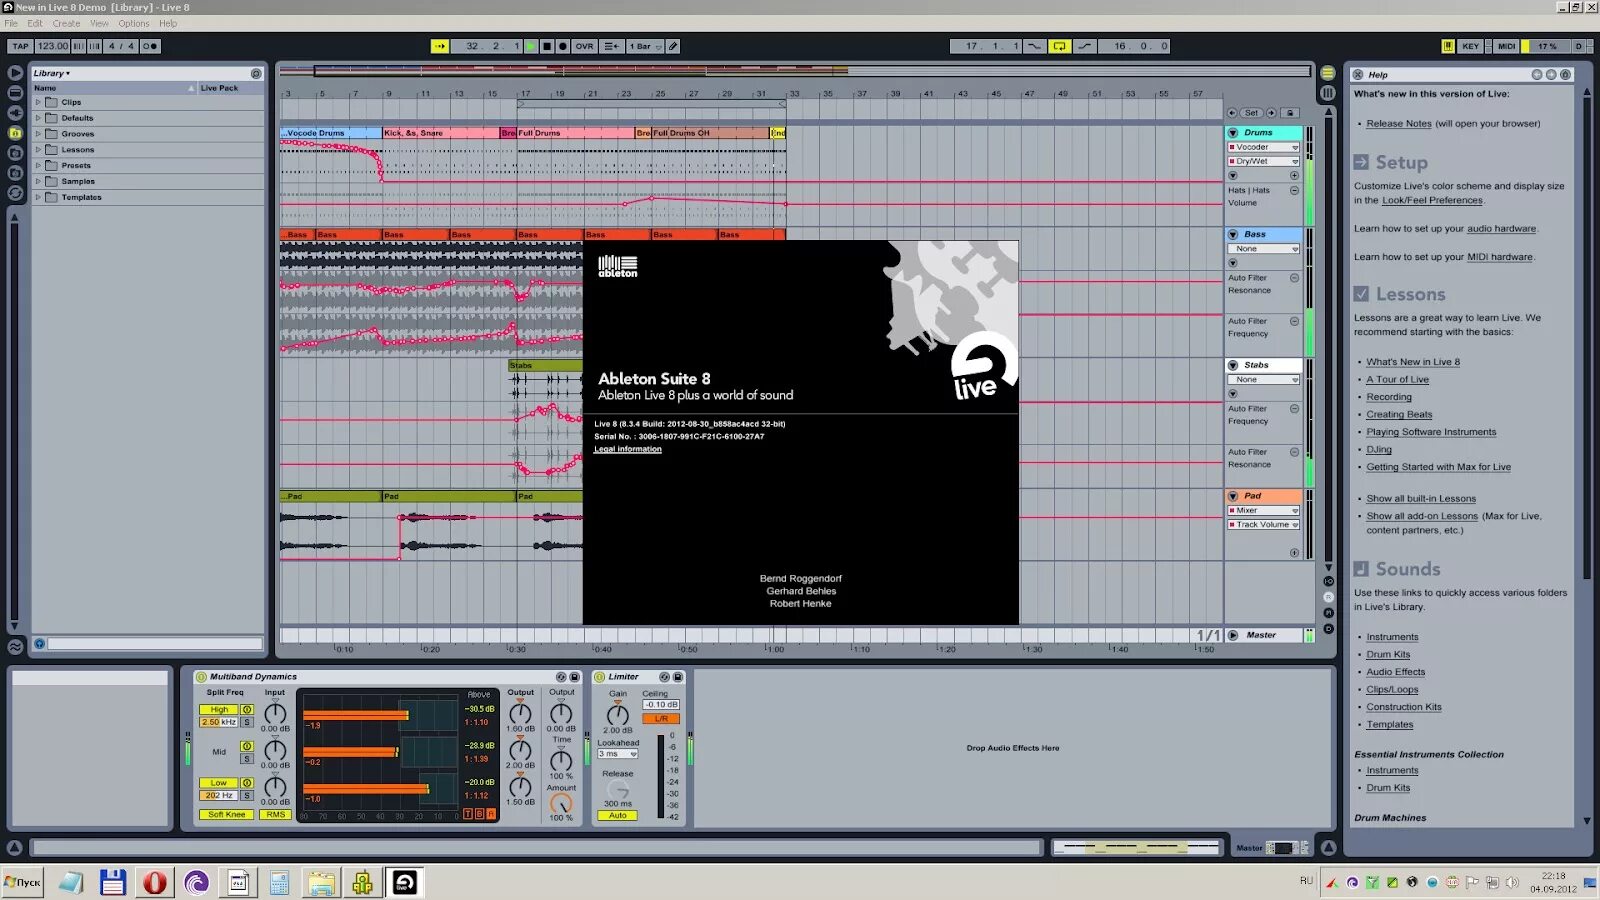Image resolution: width=1600 pixels, height=900 pixels.
Task: Open Limiter Lookahead 3 ms dropdown
Action: [x=618, y=754]
